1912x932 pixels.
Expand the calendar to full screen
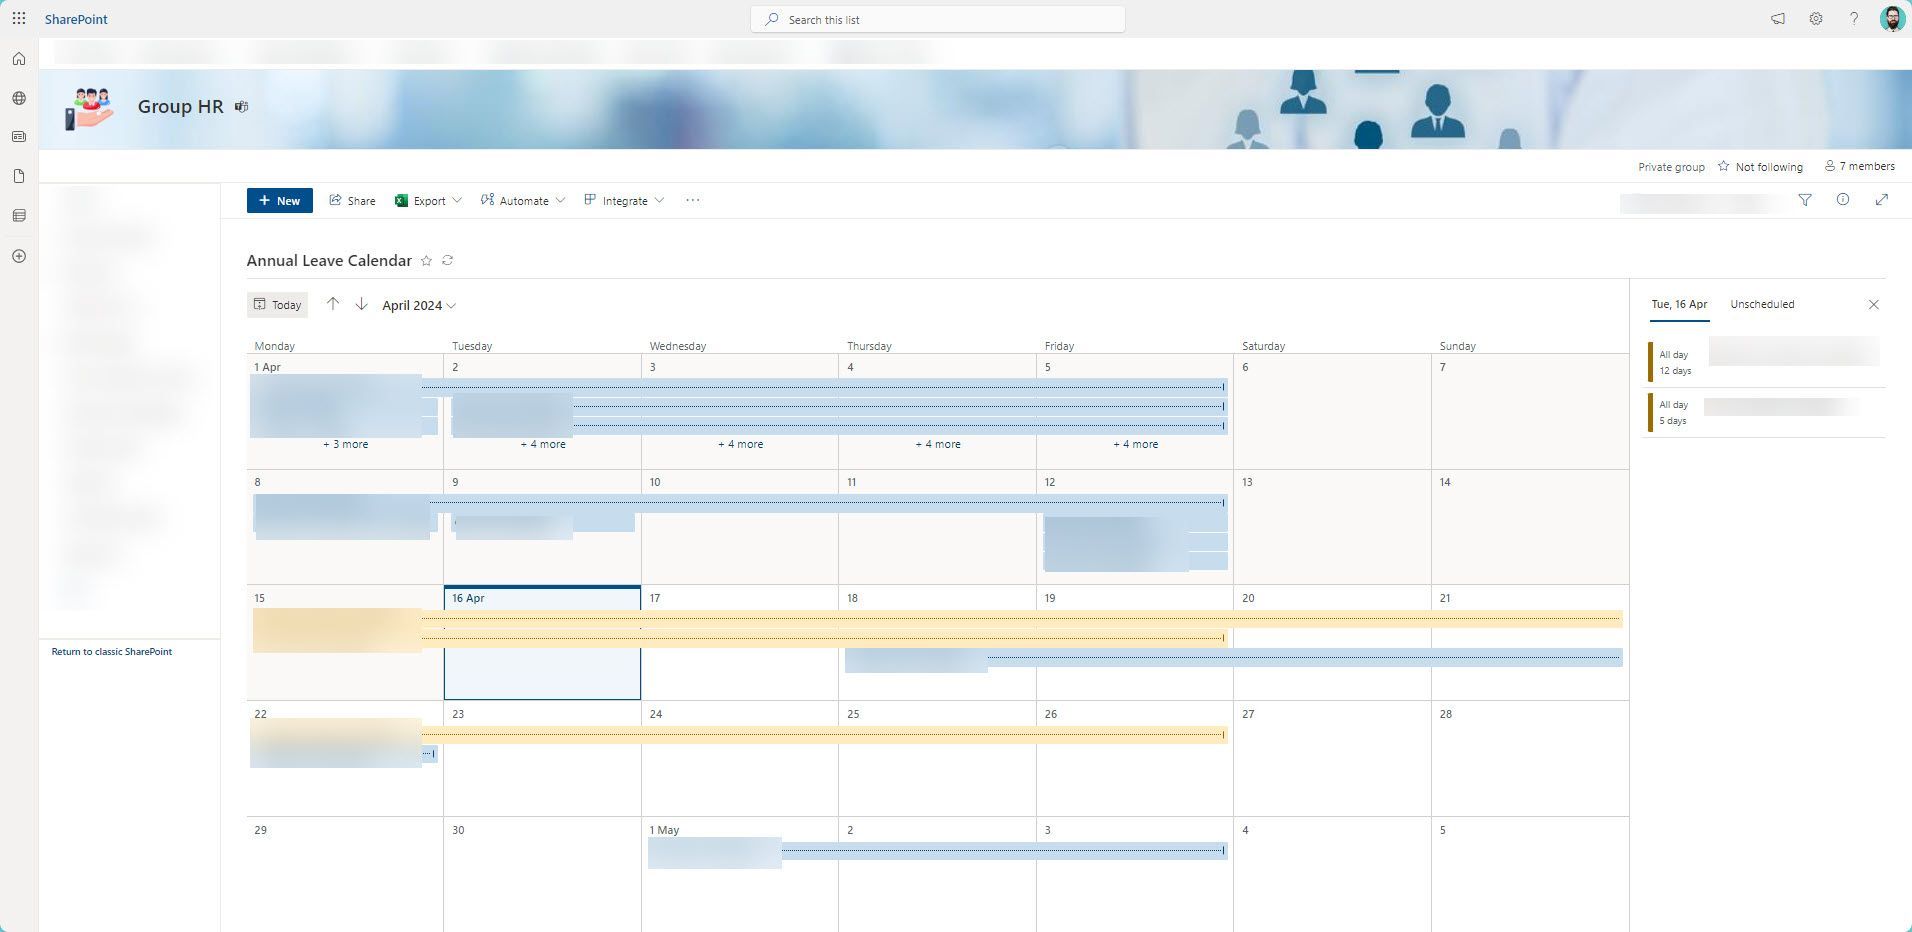pyautogui.click(x=1883, y=200)
